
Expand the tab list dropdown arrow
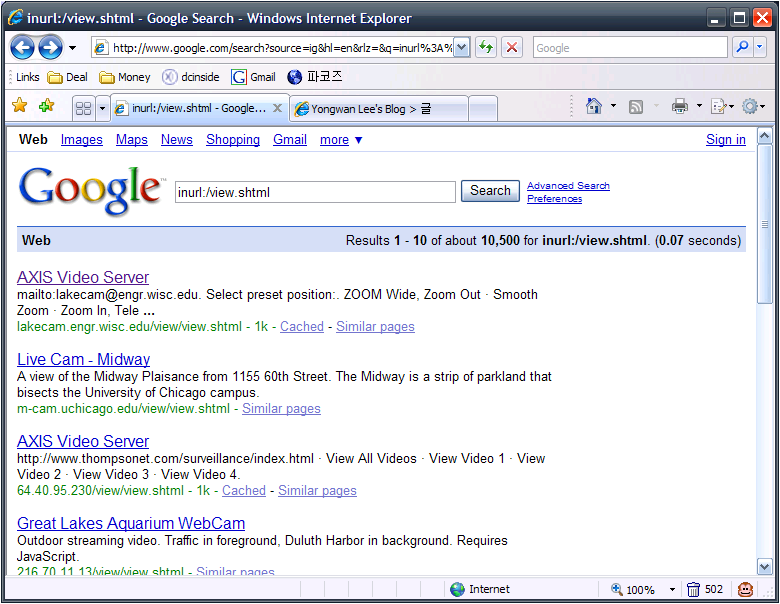pyautogui.click(x=102, y=108)
